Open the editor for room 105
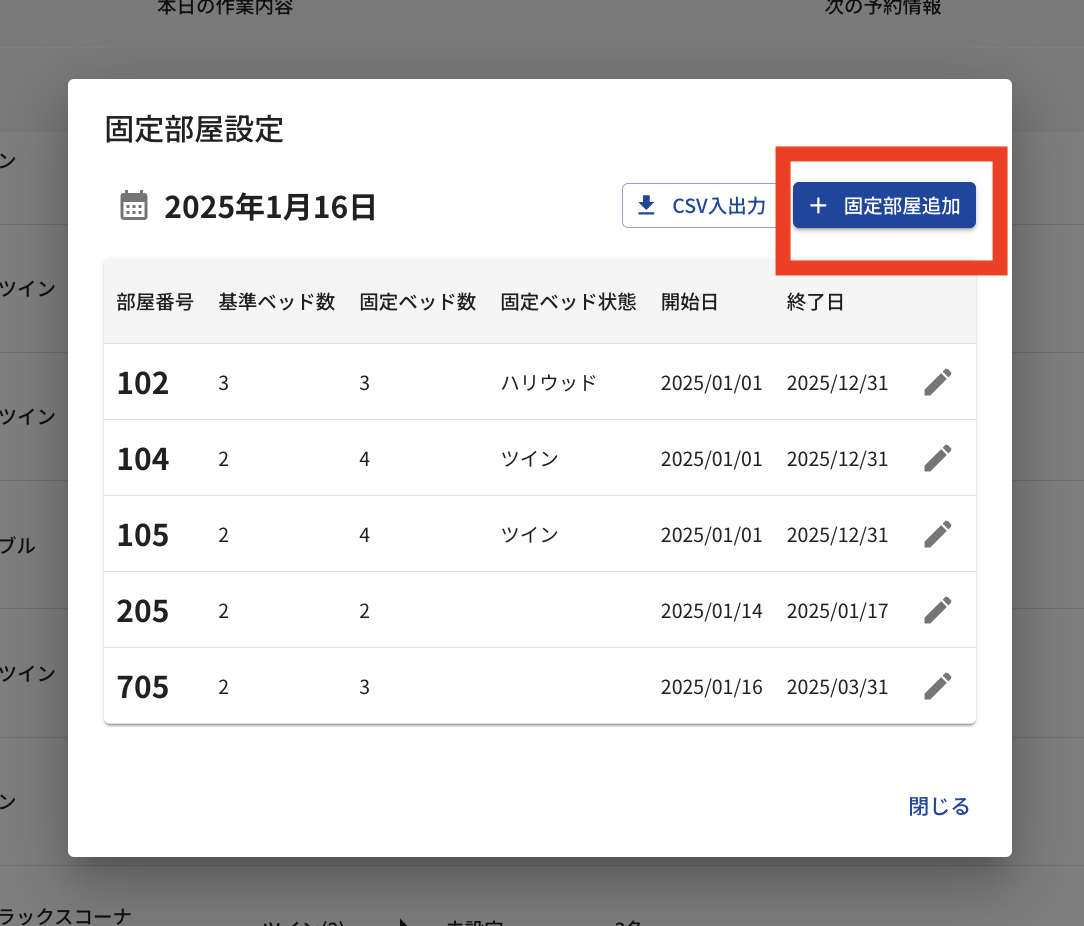Screen dimensions: 1084x926 [x=937, y=534]
